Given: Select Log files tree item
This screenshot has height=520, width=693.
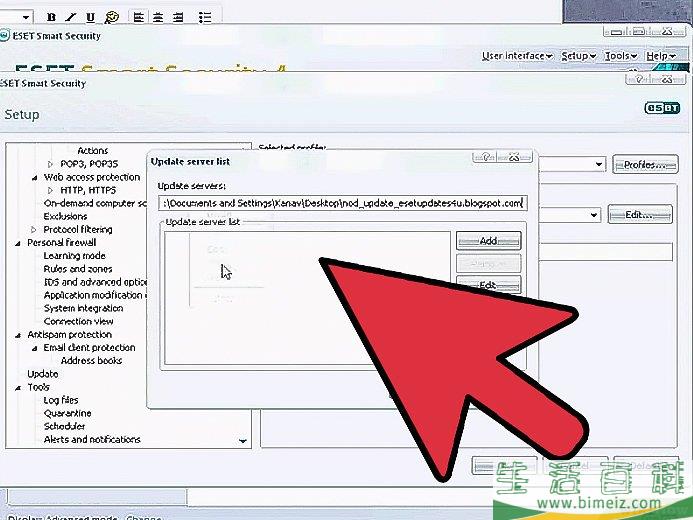Looking at the screenshot, I should (61, 400).
